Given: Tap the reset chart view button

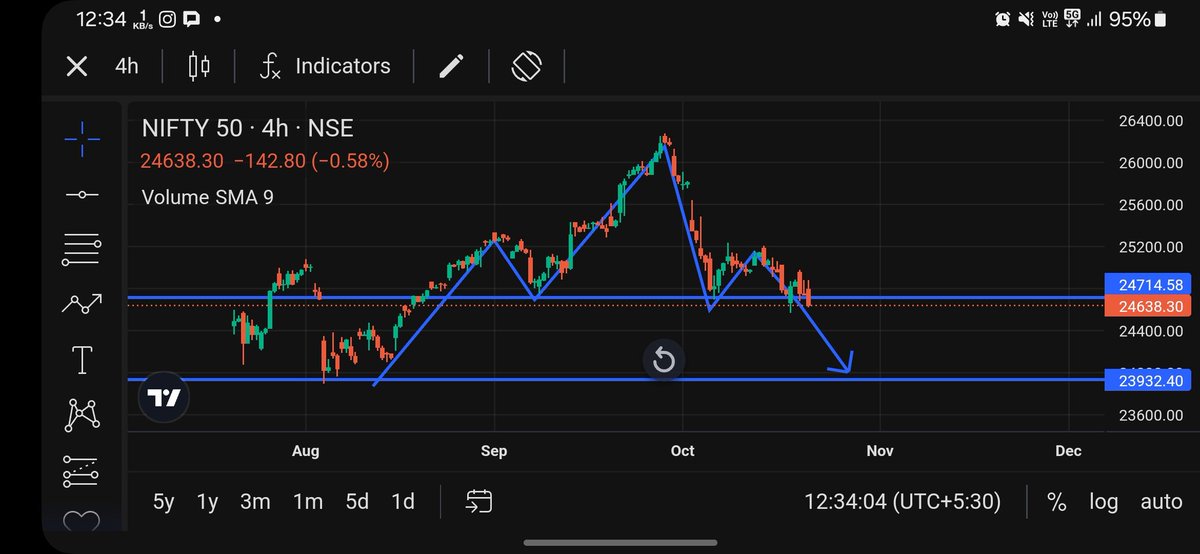Looking at the screenshot, I should pos(664,360).
